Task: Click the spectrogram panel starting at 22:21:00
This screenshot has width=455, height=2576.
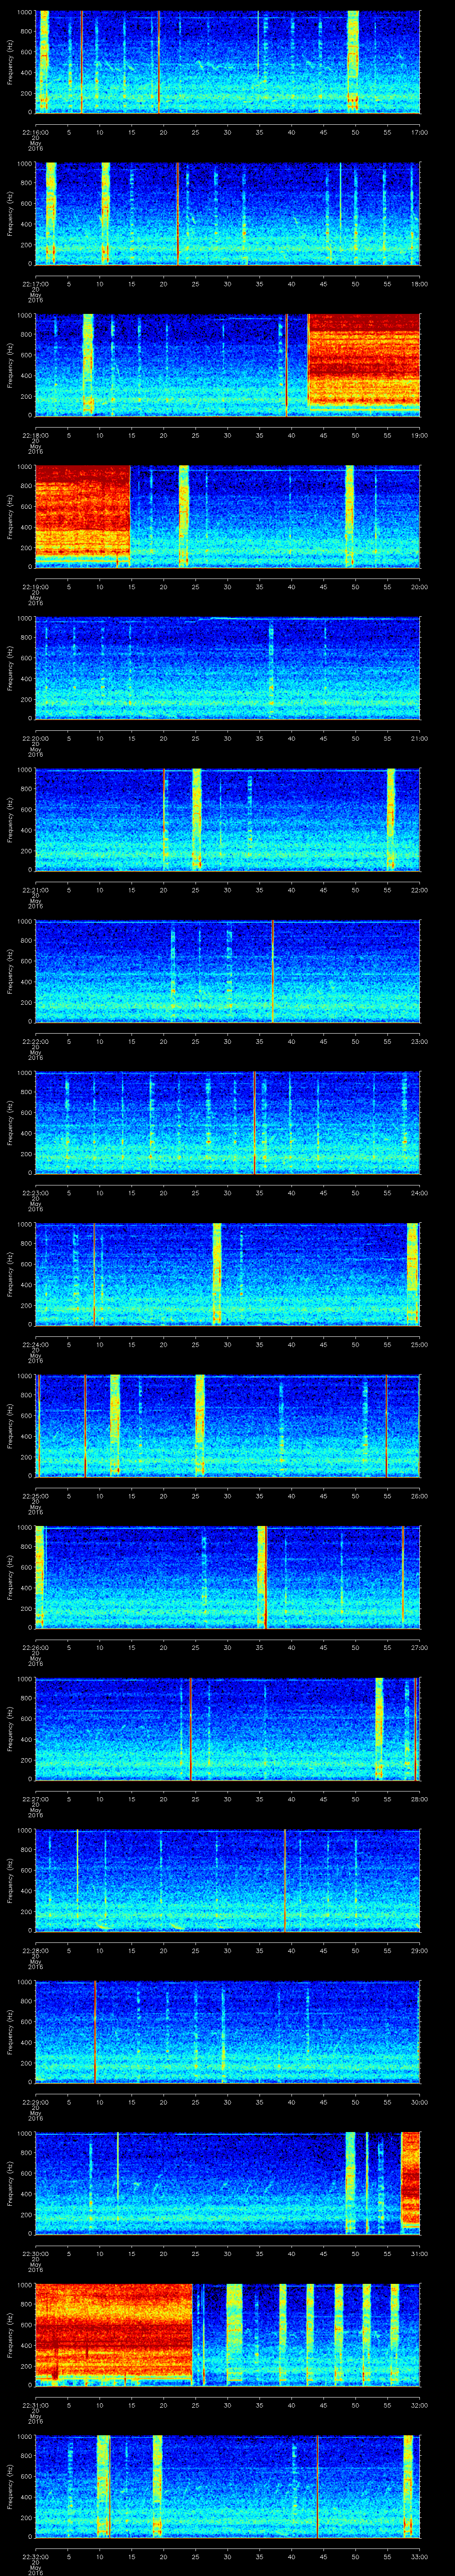Action: [228, 820]
